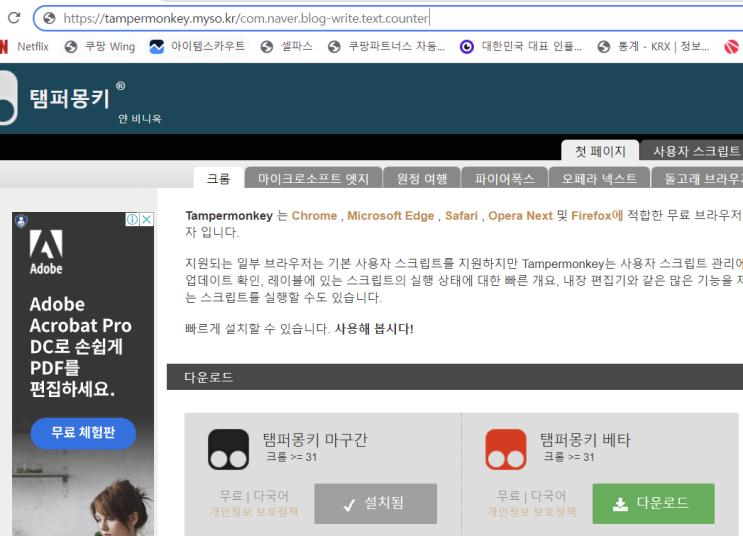Close the Adobe ad with X icon

[147, 219]
